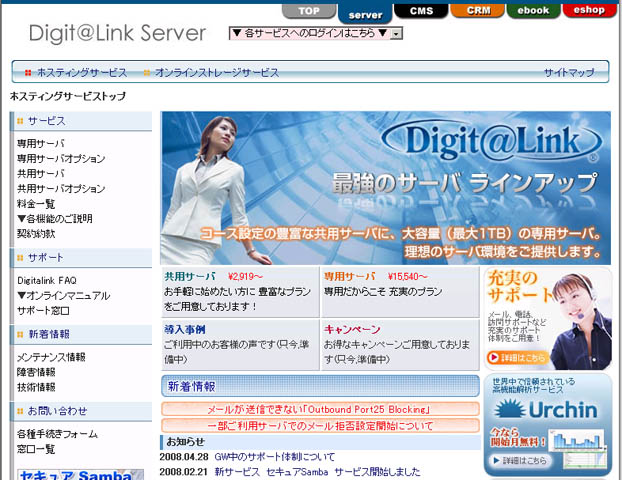Open 専用サーバ ¥15,540~ panel heading
Image resolution: width=622 pixels, height=480 pixels.
point(376,276)
